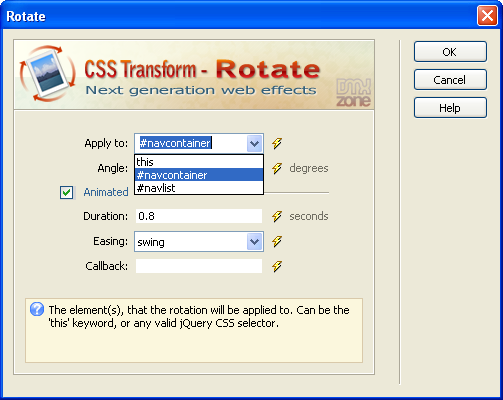Click the DMXzone logo in the banner
This screenshot has height=400, width=503.
[x=353, y=92]
